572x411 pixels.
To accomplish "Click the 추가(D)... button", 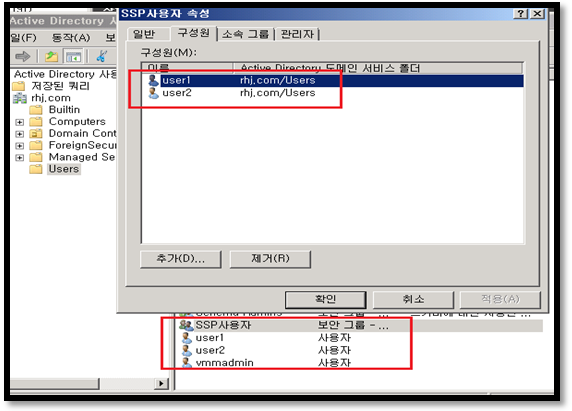I will tap(181, 259).
